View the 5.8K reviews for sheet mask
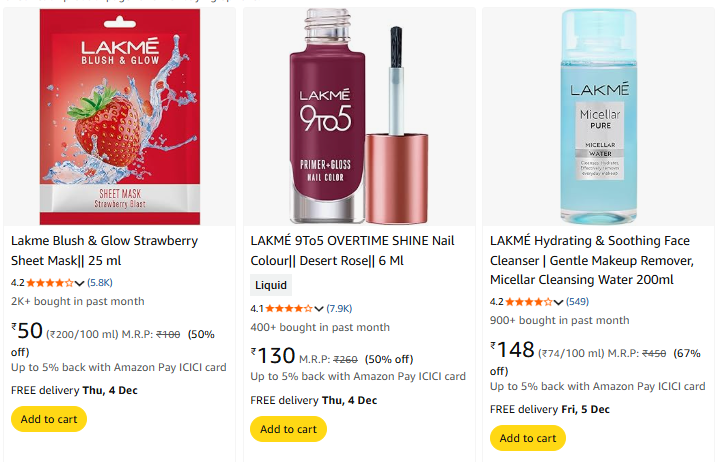719x462 pixels. tap(100, 283)
